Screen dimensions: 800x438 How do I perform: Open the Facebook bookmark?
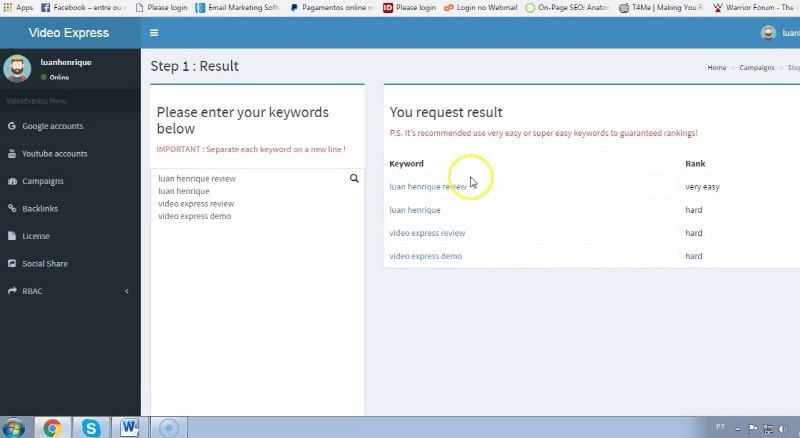[x=82, y=8]
